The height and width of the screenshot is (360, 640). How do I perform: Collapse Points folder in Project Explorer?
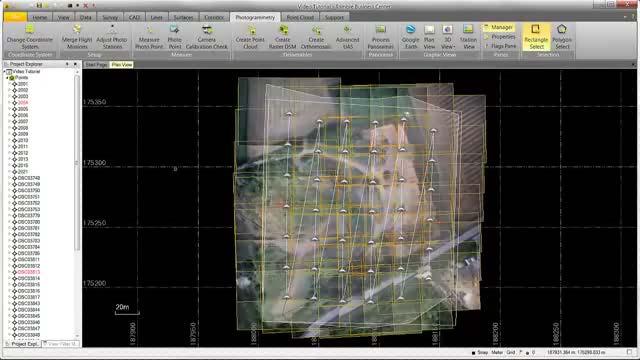point(7,78)
